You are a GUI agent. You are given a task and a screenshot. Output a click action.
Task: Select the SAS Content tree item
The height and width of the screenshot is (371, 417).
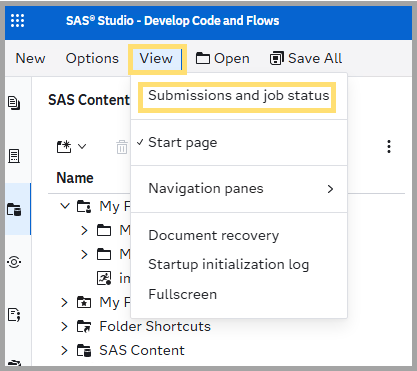[142, 351]
